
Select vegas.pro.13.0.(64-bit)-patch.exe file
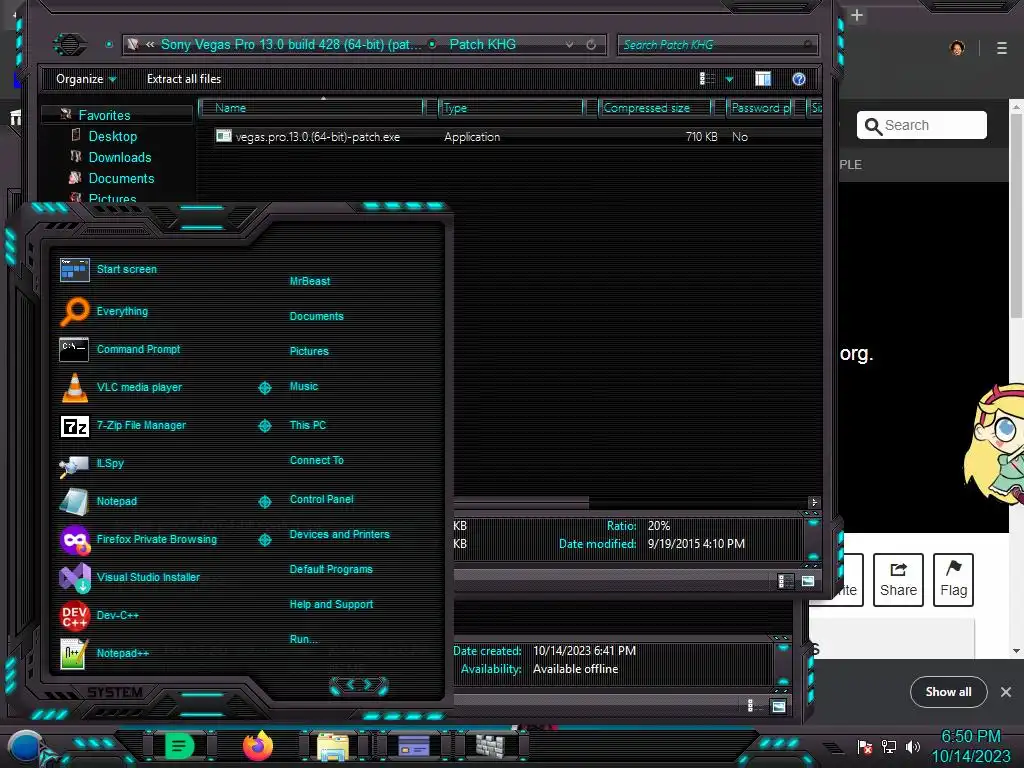tap(307, 136)
